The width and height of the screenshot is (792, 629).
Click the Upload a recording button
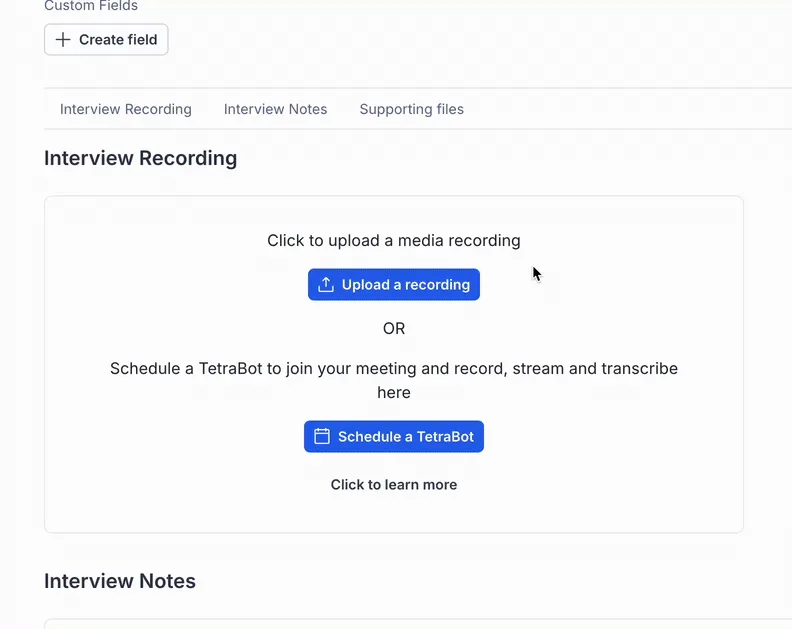(394, 284)
